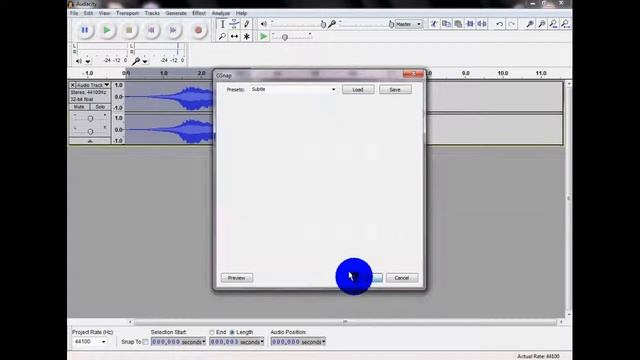
Task: Open the Effect menu
Action: [199, 13]
